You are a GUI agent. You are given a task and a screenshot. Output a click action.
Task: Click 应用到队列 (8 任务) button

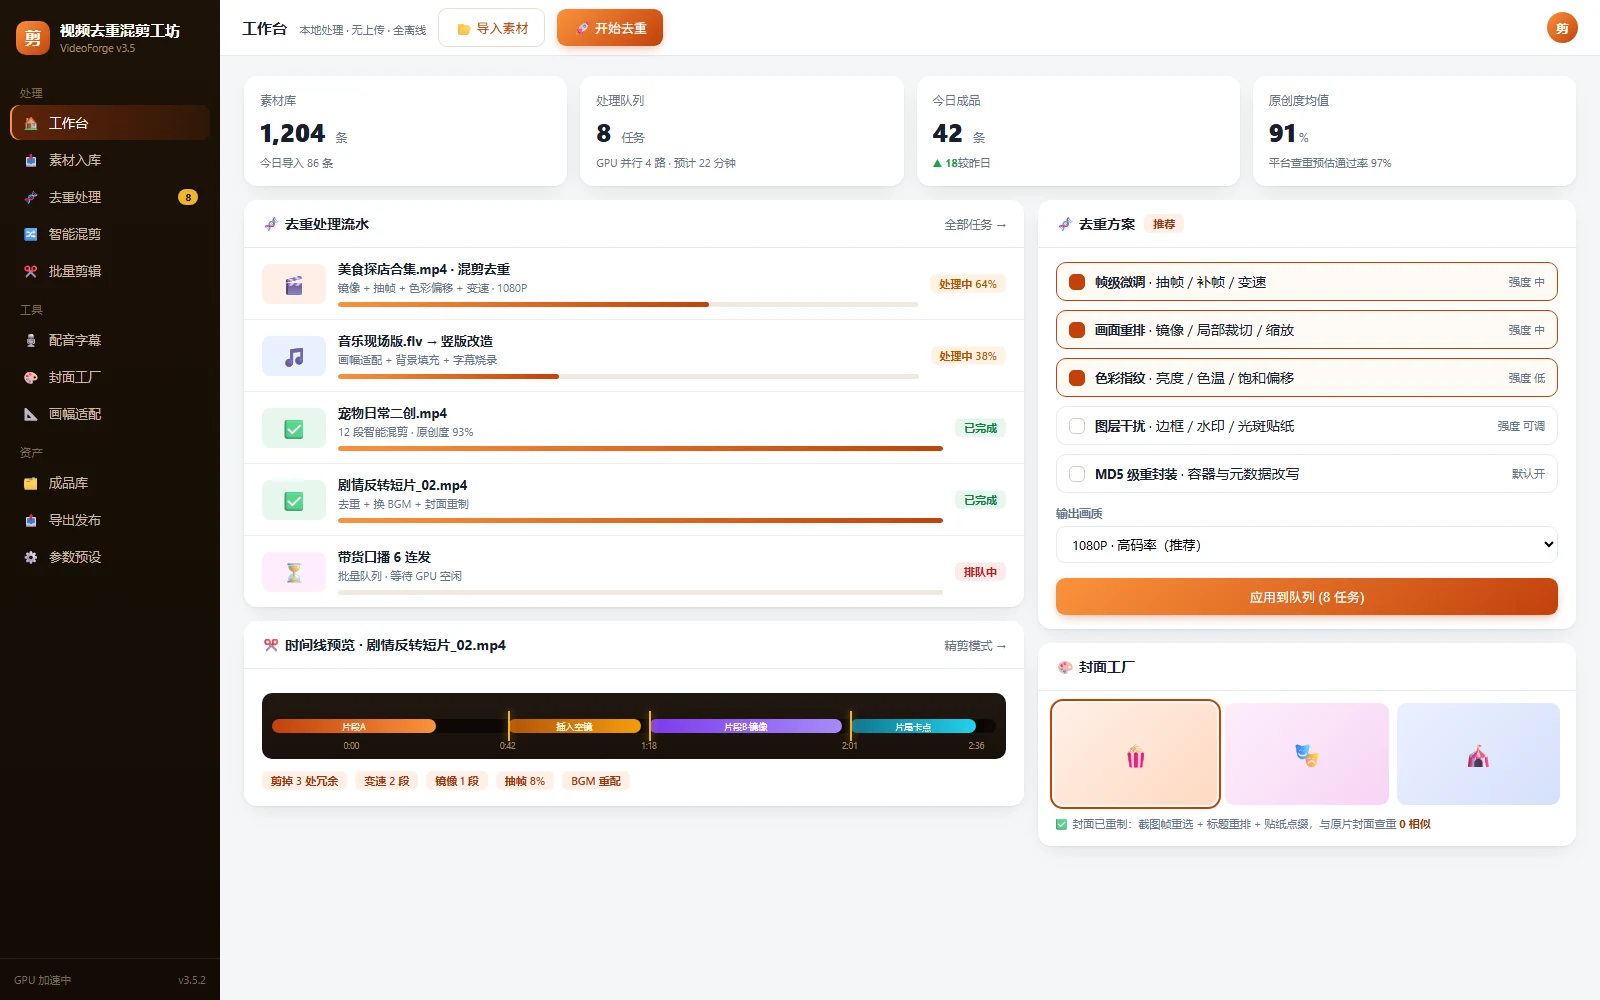pyautogui.click(x=1307, y=597)
